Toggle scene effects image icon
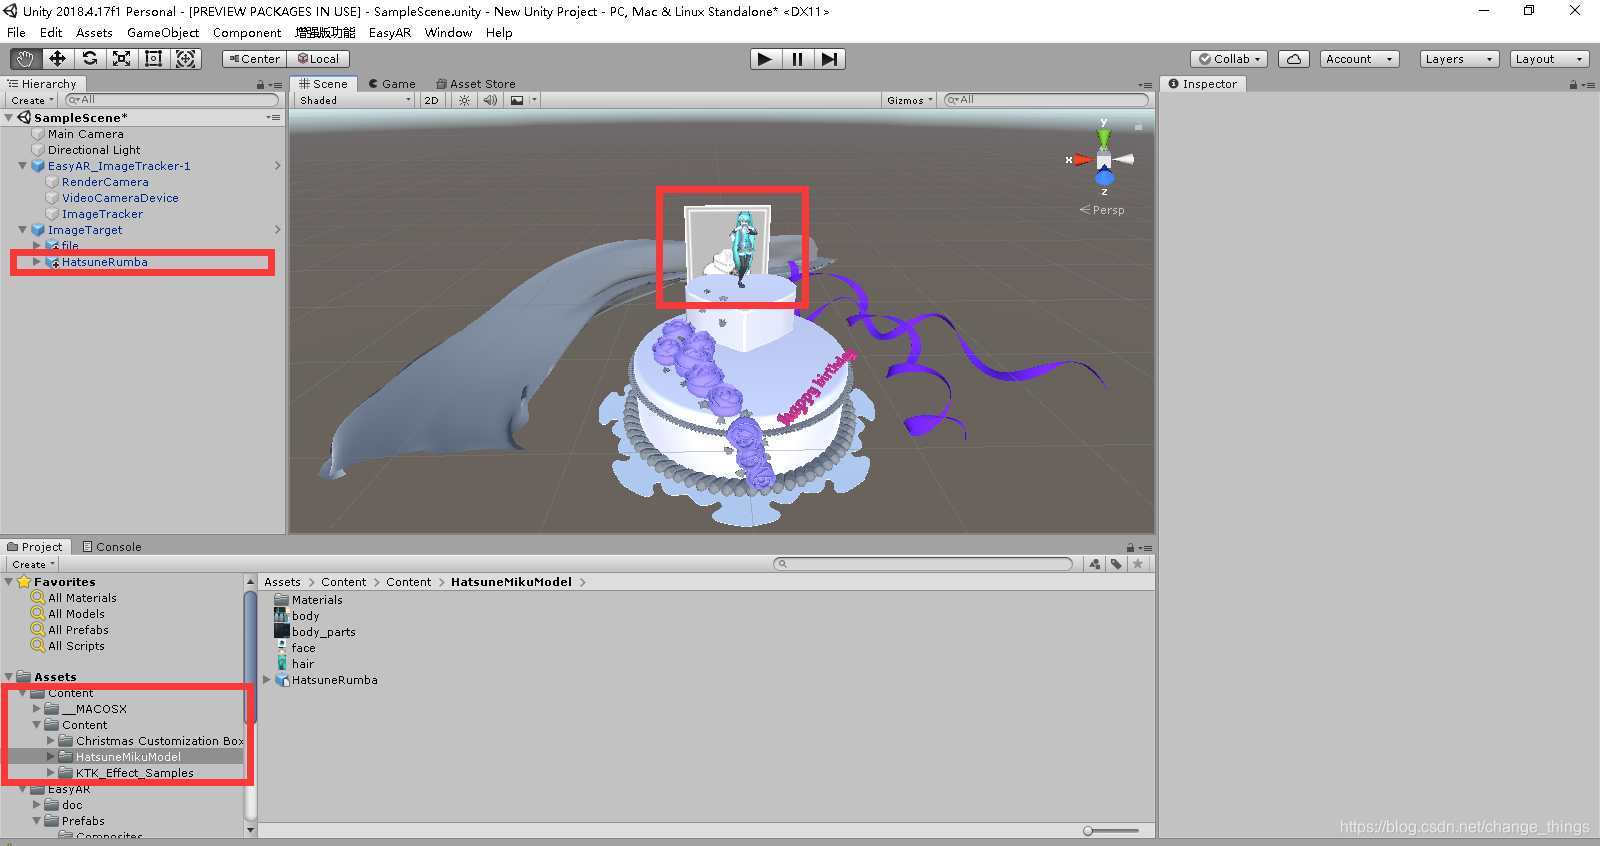Viewport: 1600px width, 846px height. 517,100
